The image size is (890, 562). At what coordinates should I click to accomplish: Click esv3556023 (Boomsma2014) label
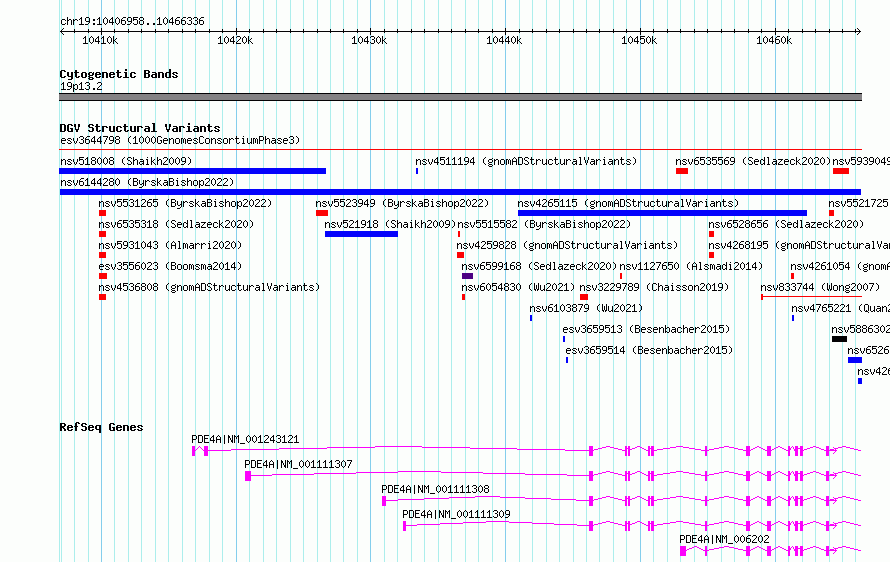pos(170,266)
